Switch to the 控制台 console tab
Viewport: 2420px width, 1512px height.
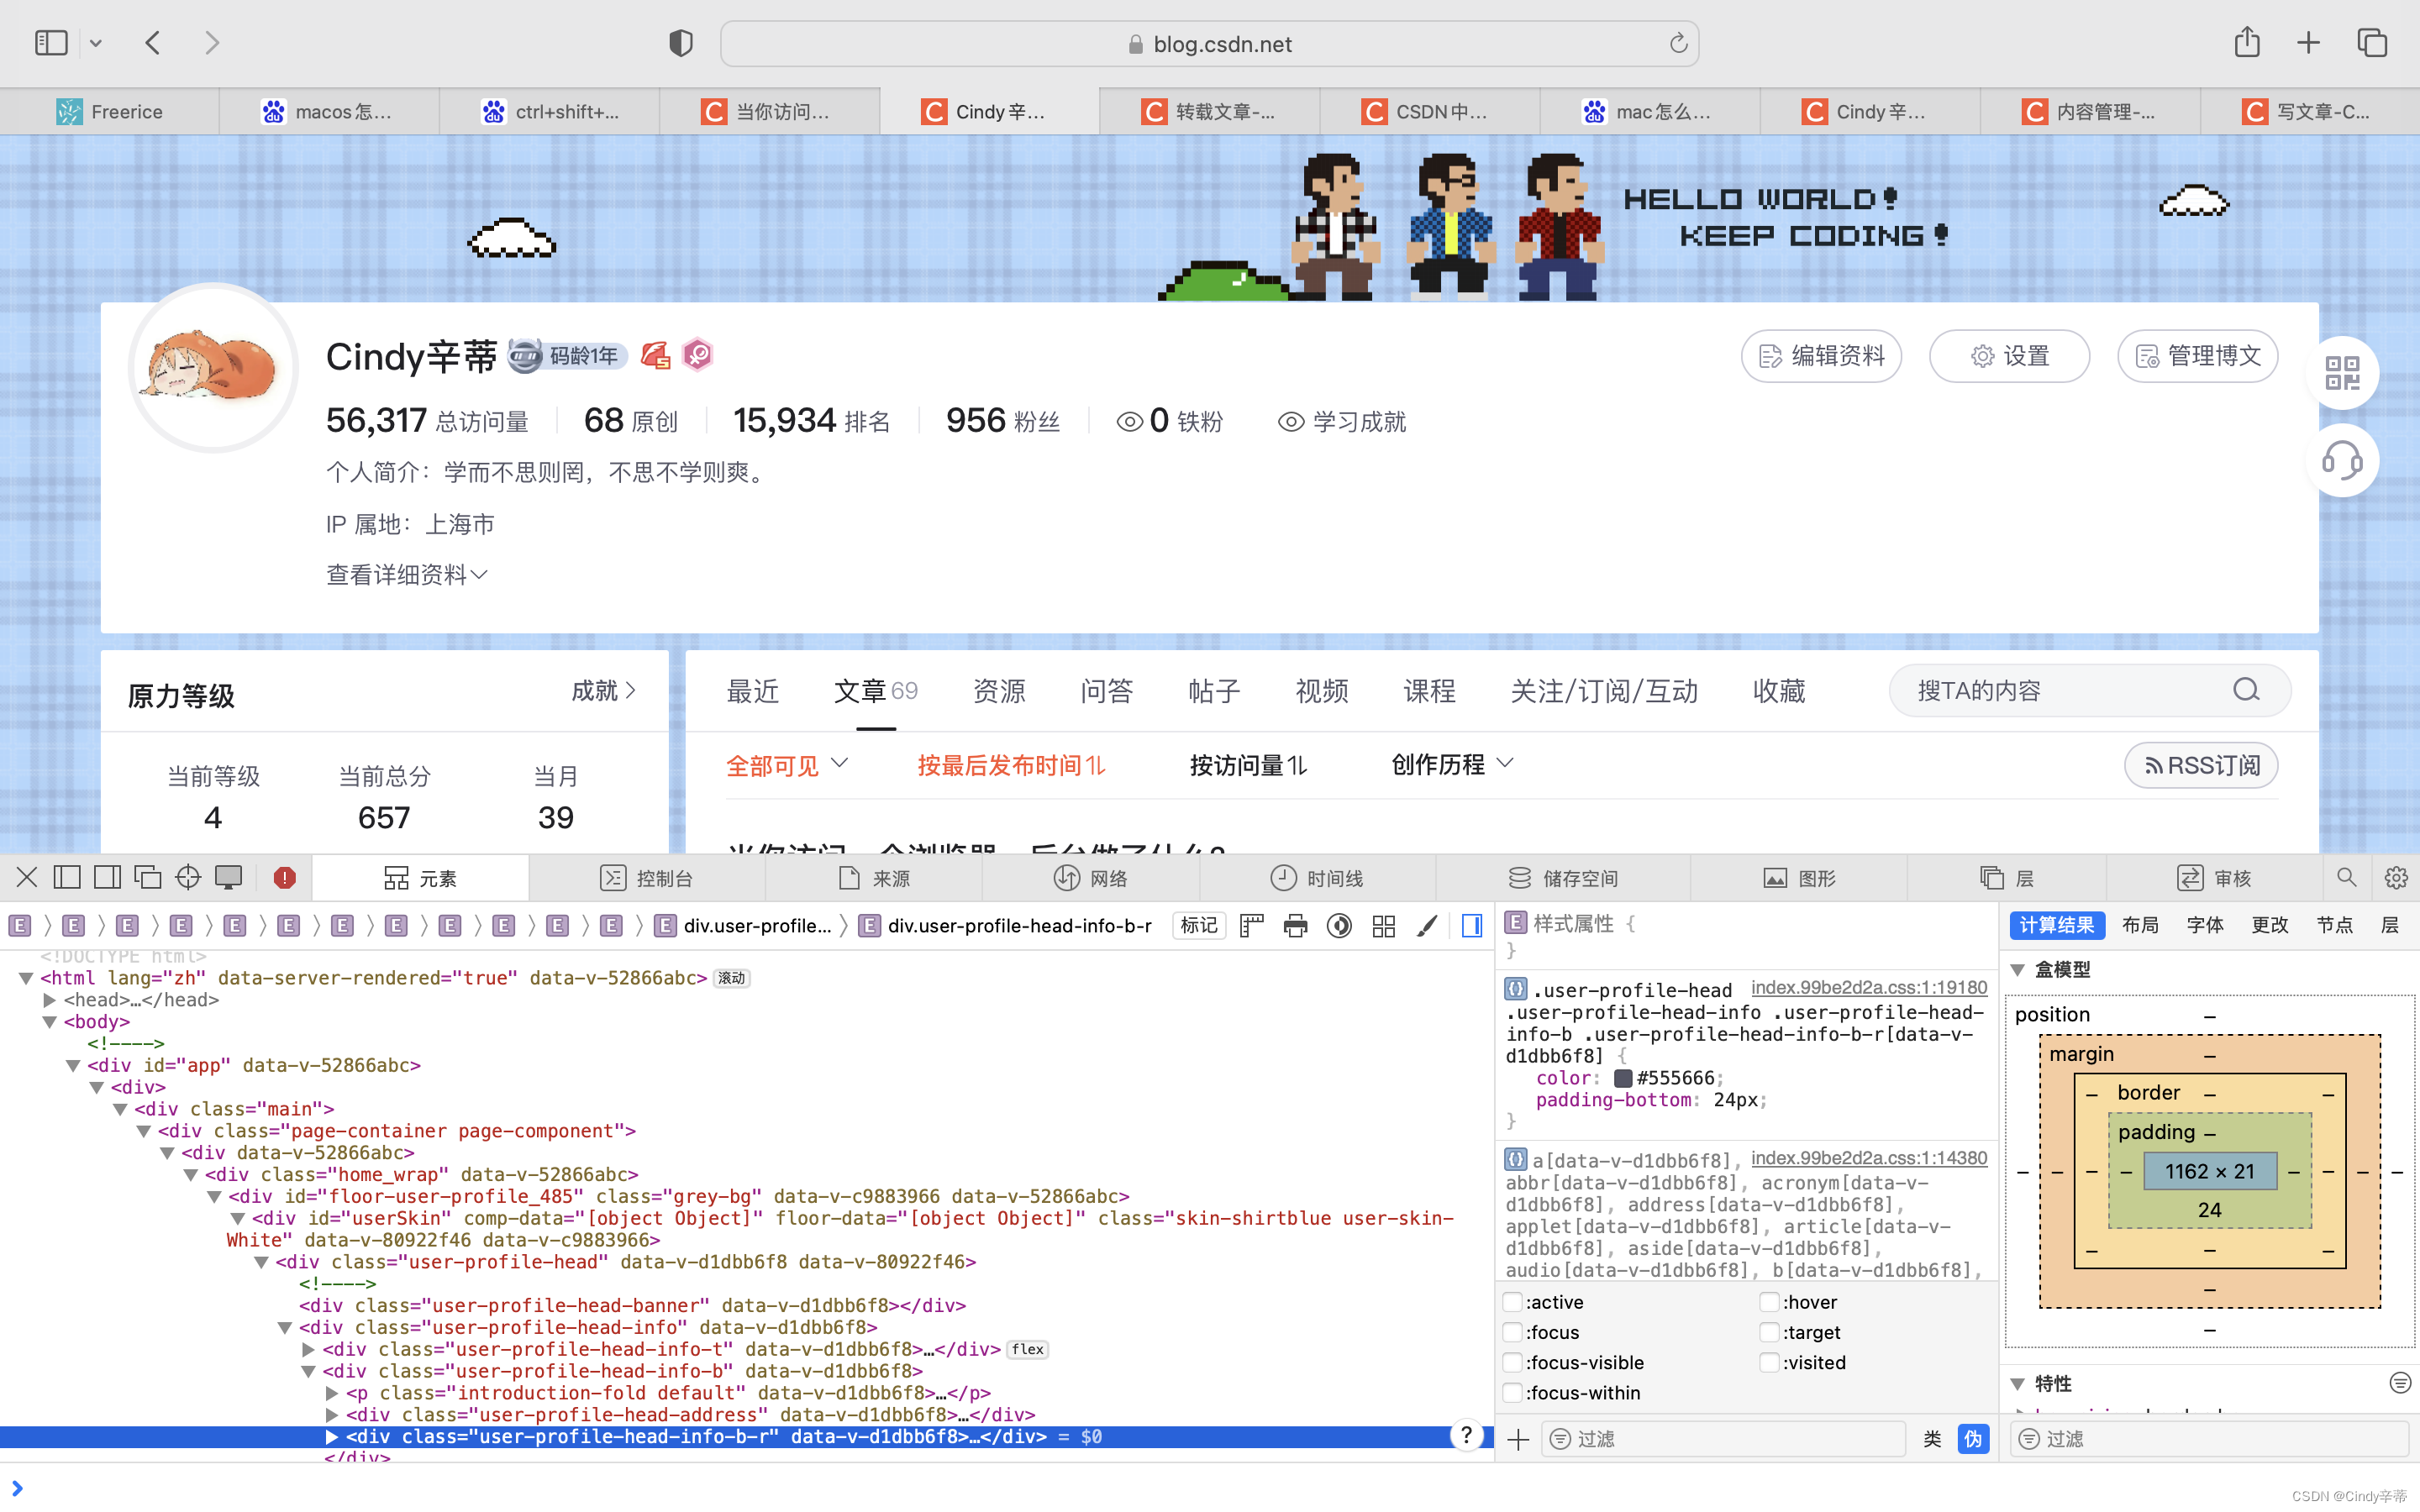(x=646, y=878)
